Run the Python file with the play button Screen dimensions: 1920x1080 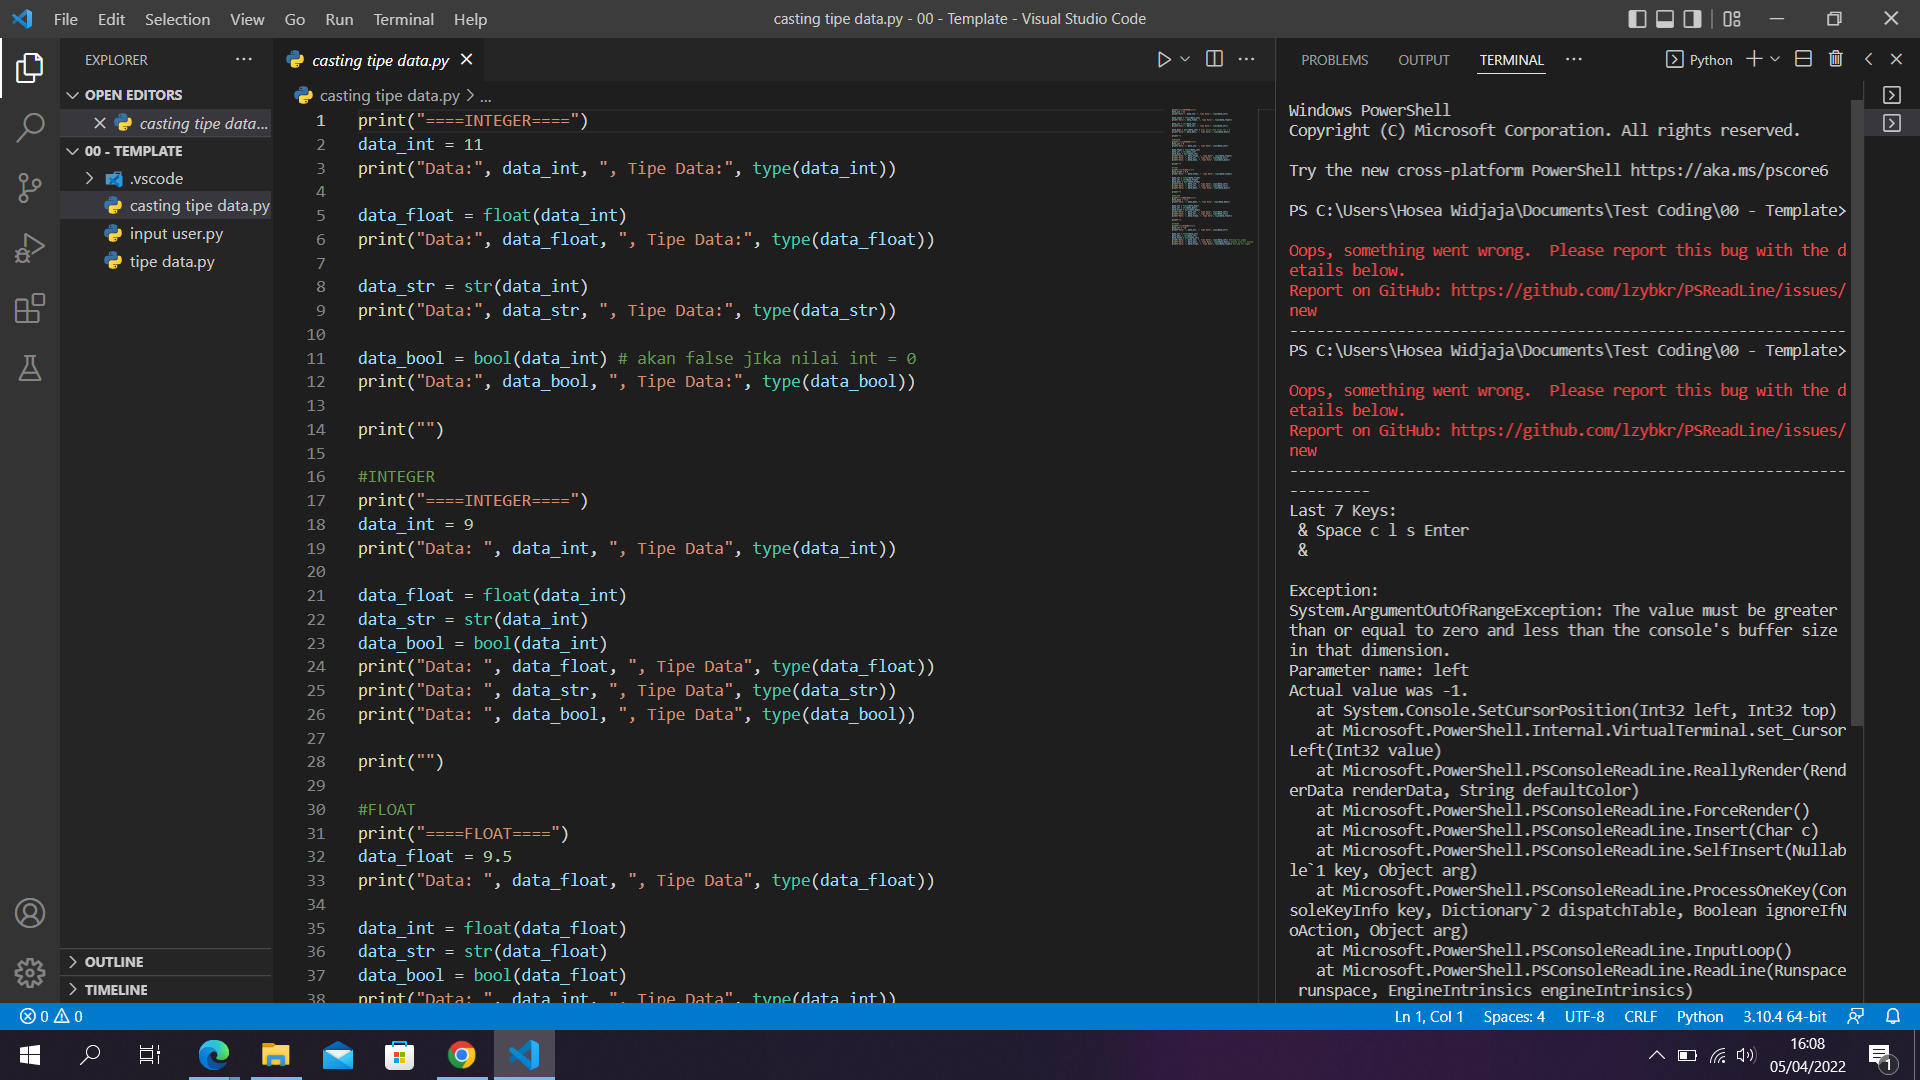1163,59
